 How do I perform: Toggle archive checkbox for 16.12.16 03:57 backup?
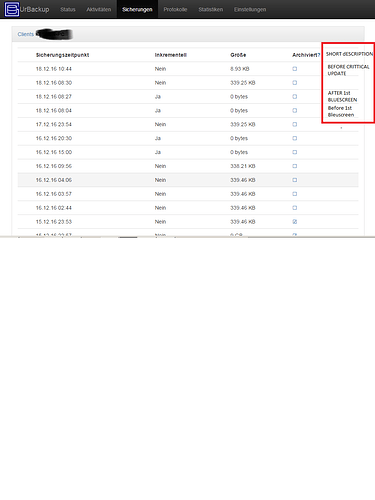pyautogui.click(x=295, y=194)
